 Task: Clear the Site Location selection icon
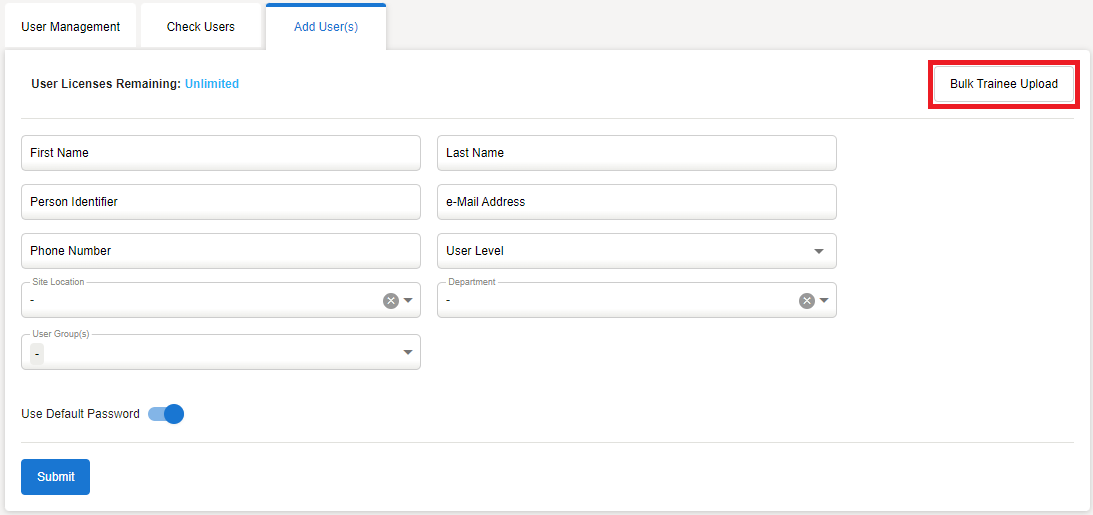[x=391, y=301]
